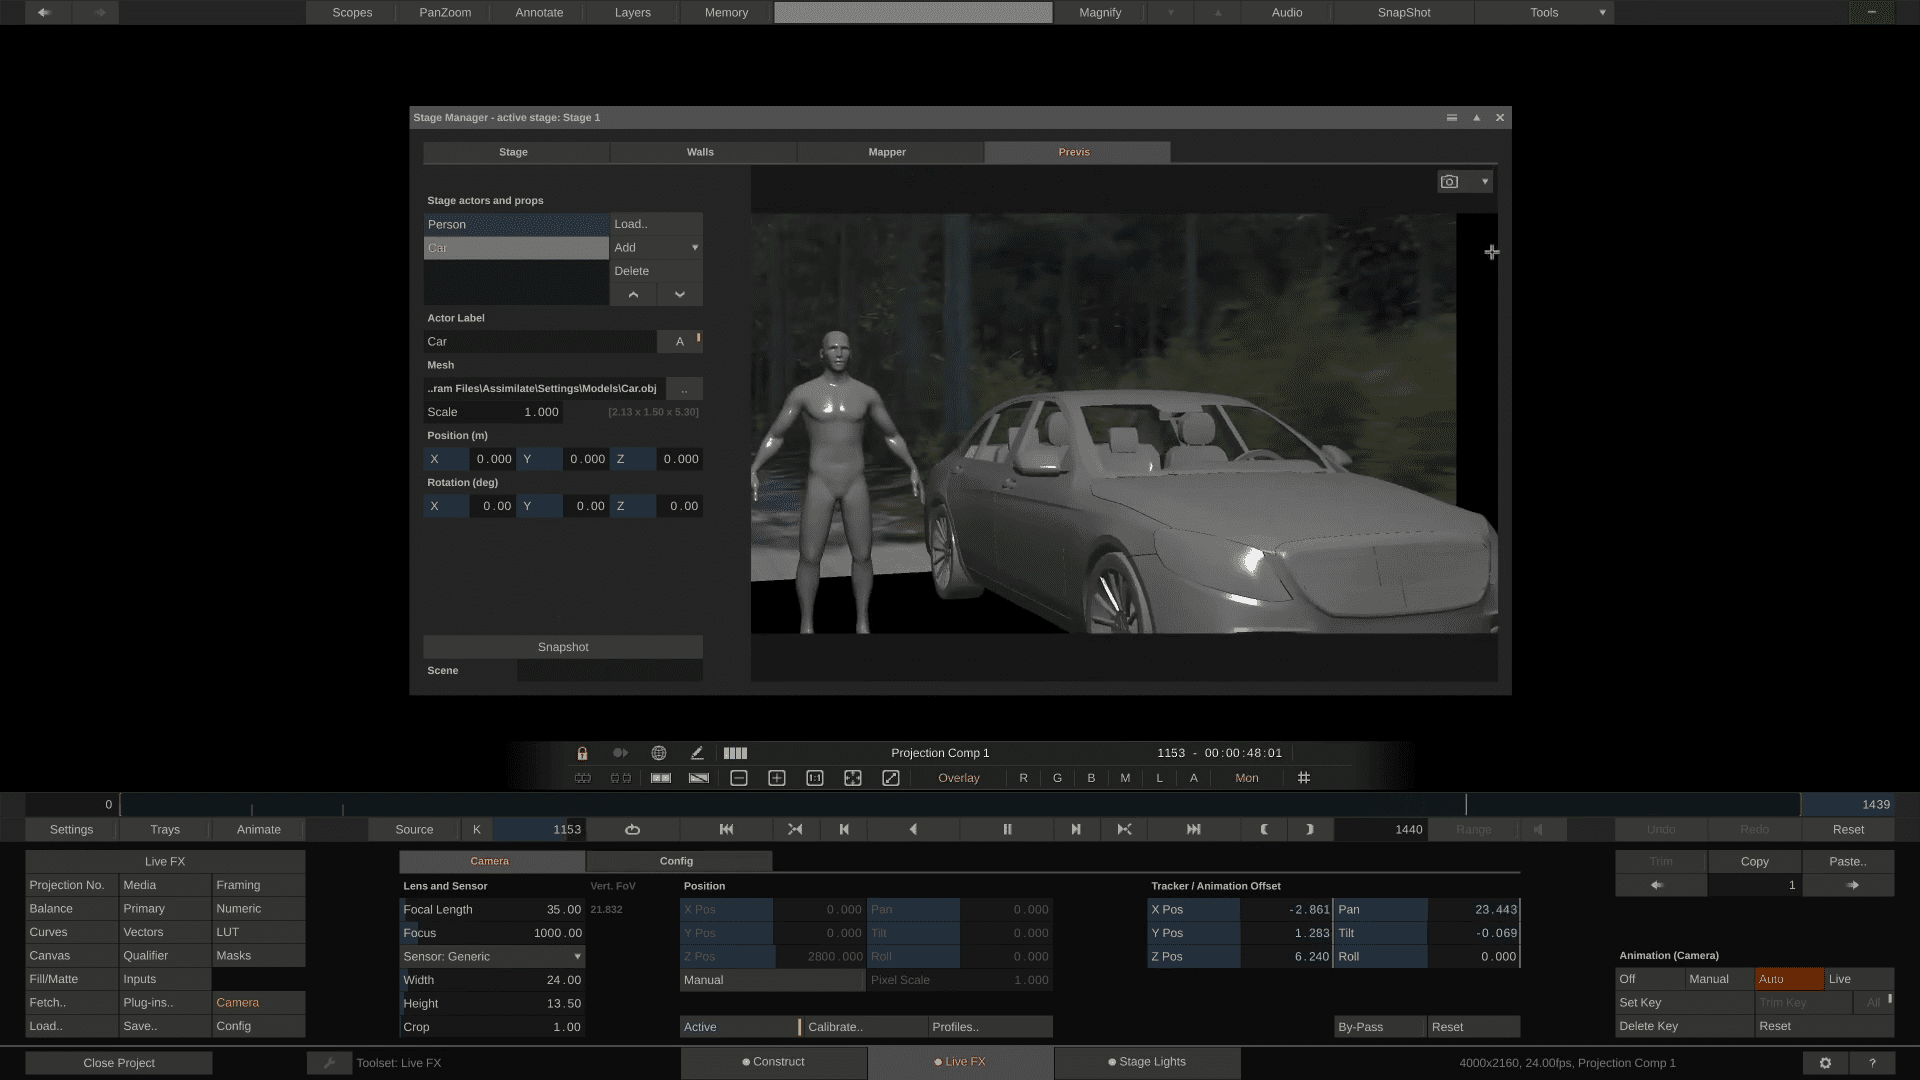This screenshot has width=1920, height=1080.
Task: Click the globe icon in the viewer toolbar
Action: [x=659, y=753]
